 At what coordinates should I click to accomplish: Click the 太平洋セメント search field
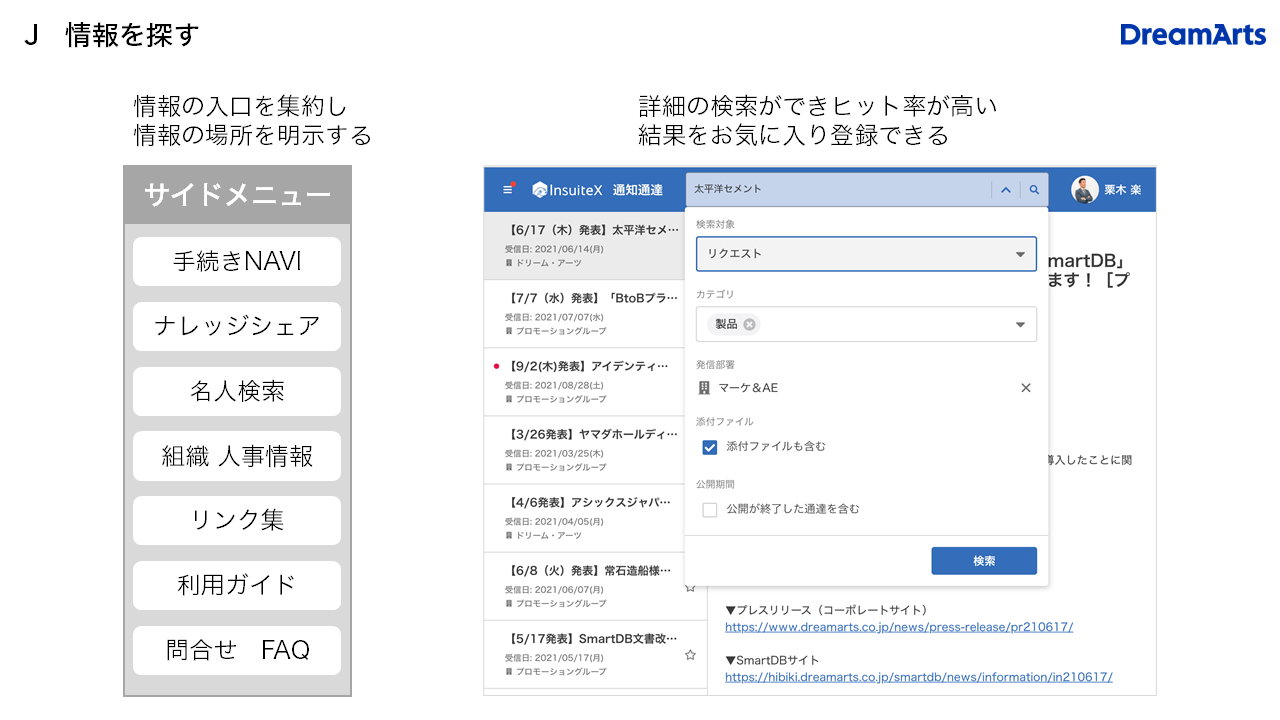click(838, 190)
